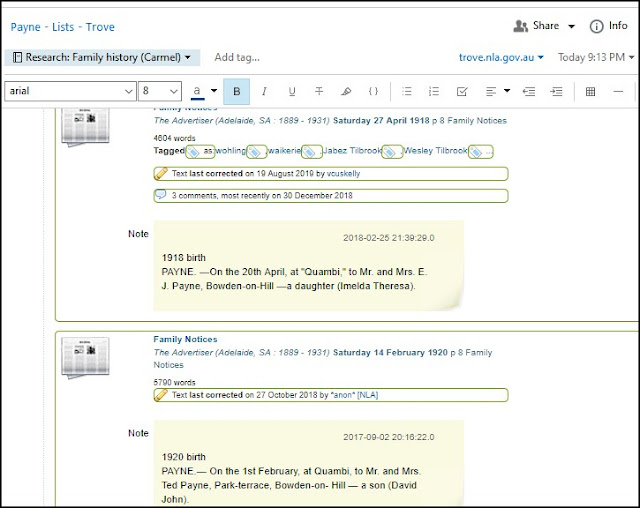The height and width of the screenshot is (508, 640).
Task: Insert a horizontal rule
Action: tap(618, 91)
